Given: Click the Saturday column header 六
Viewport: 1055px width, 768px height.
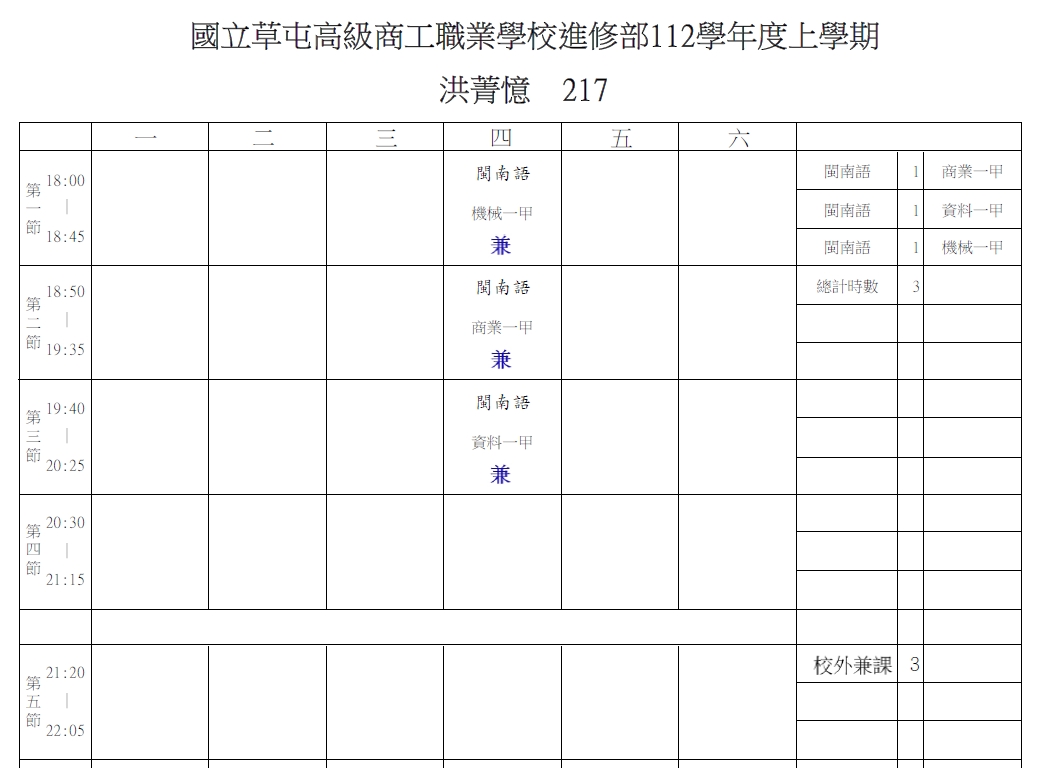Looking at the screenshot, I should click(738, 138).
